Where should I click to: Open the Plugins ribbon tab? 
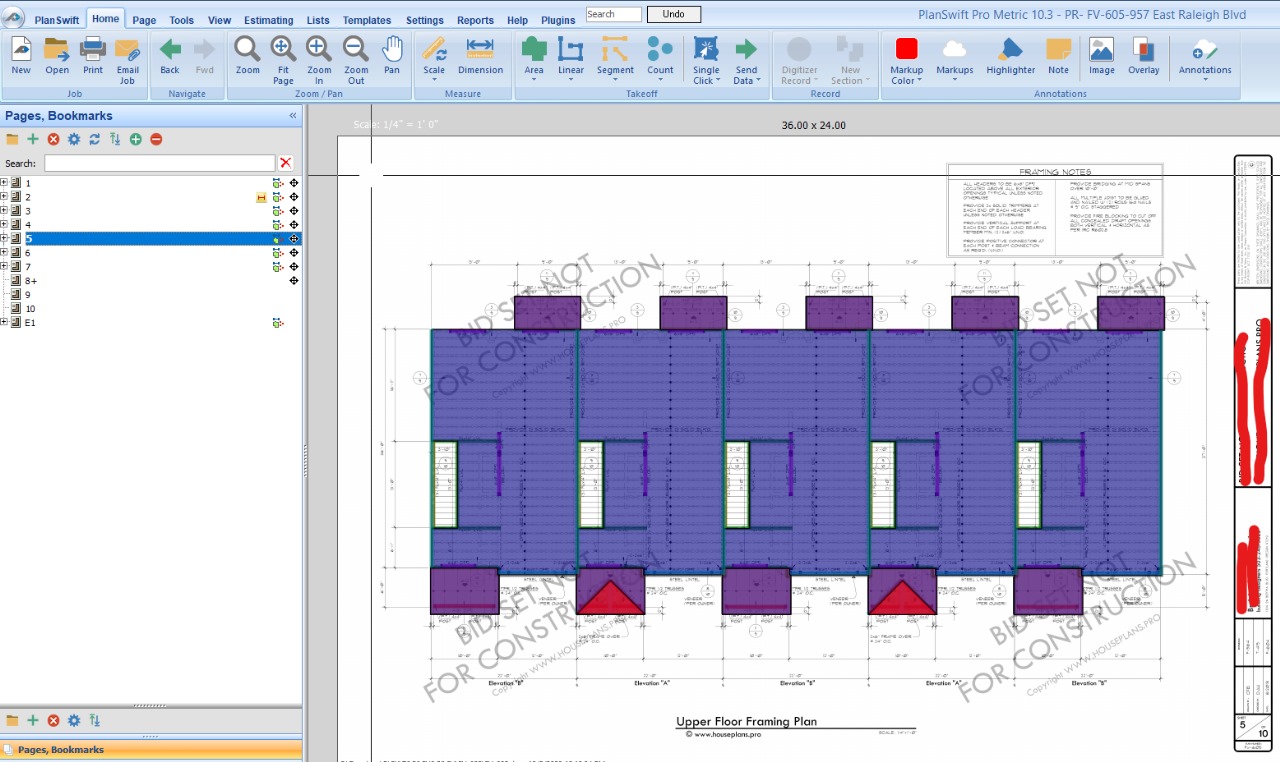(558, 20)
